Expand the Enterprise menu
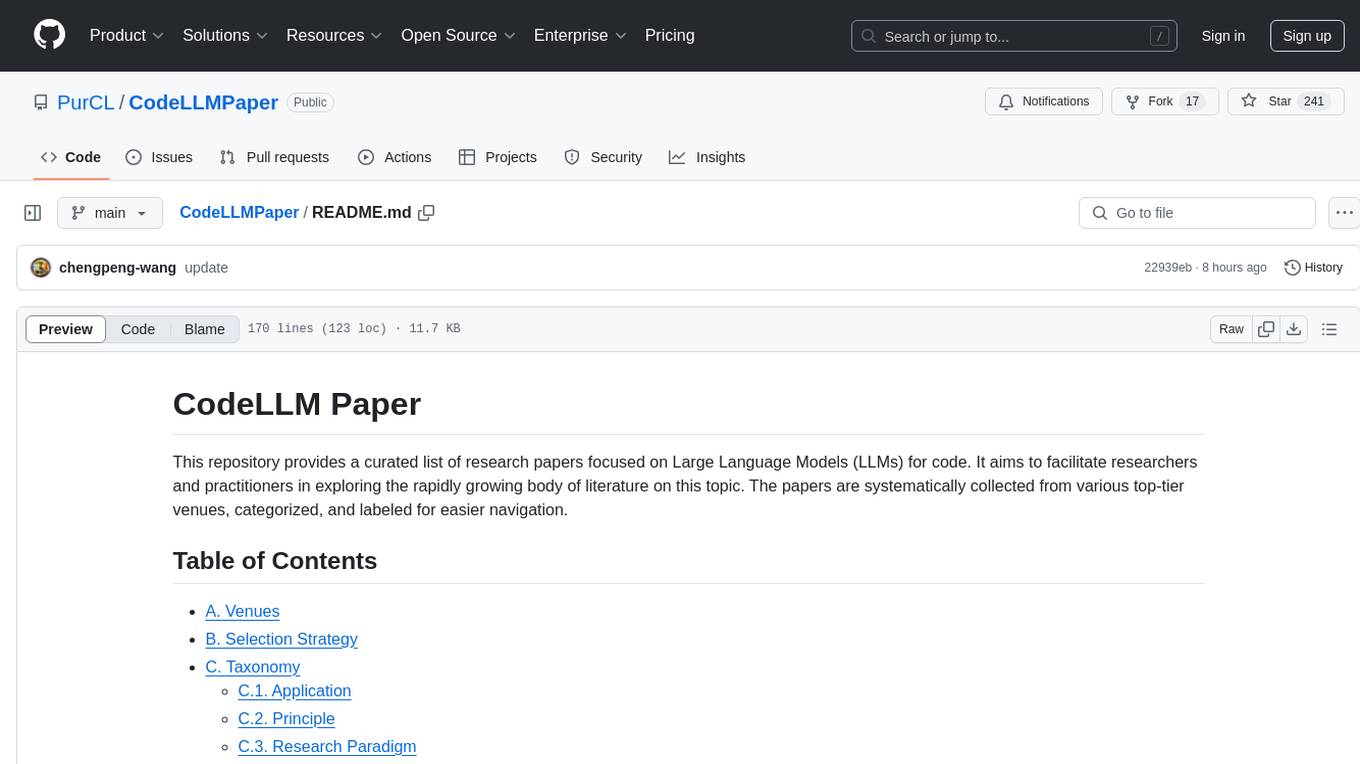This screenshot has height=764, width=1360. pyautogui.click(x=580, y=35)
